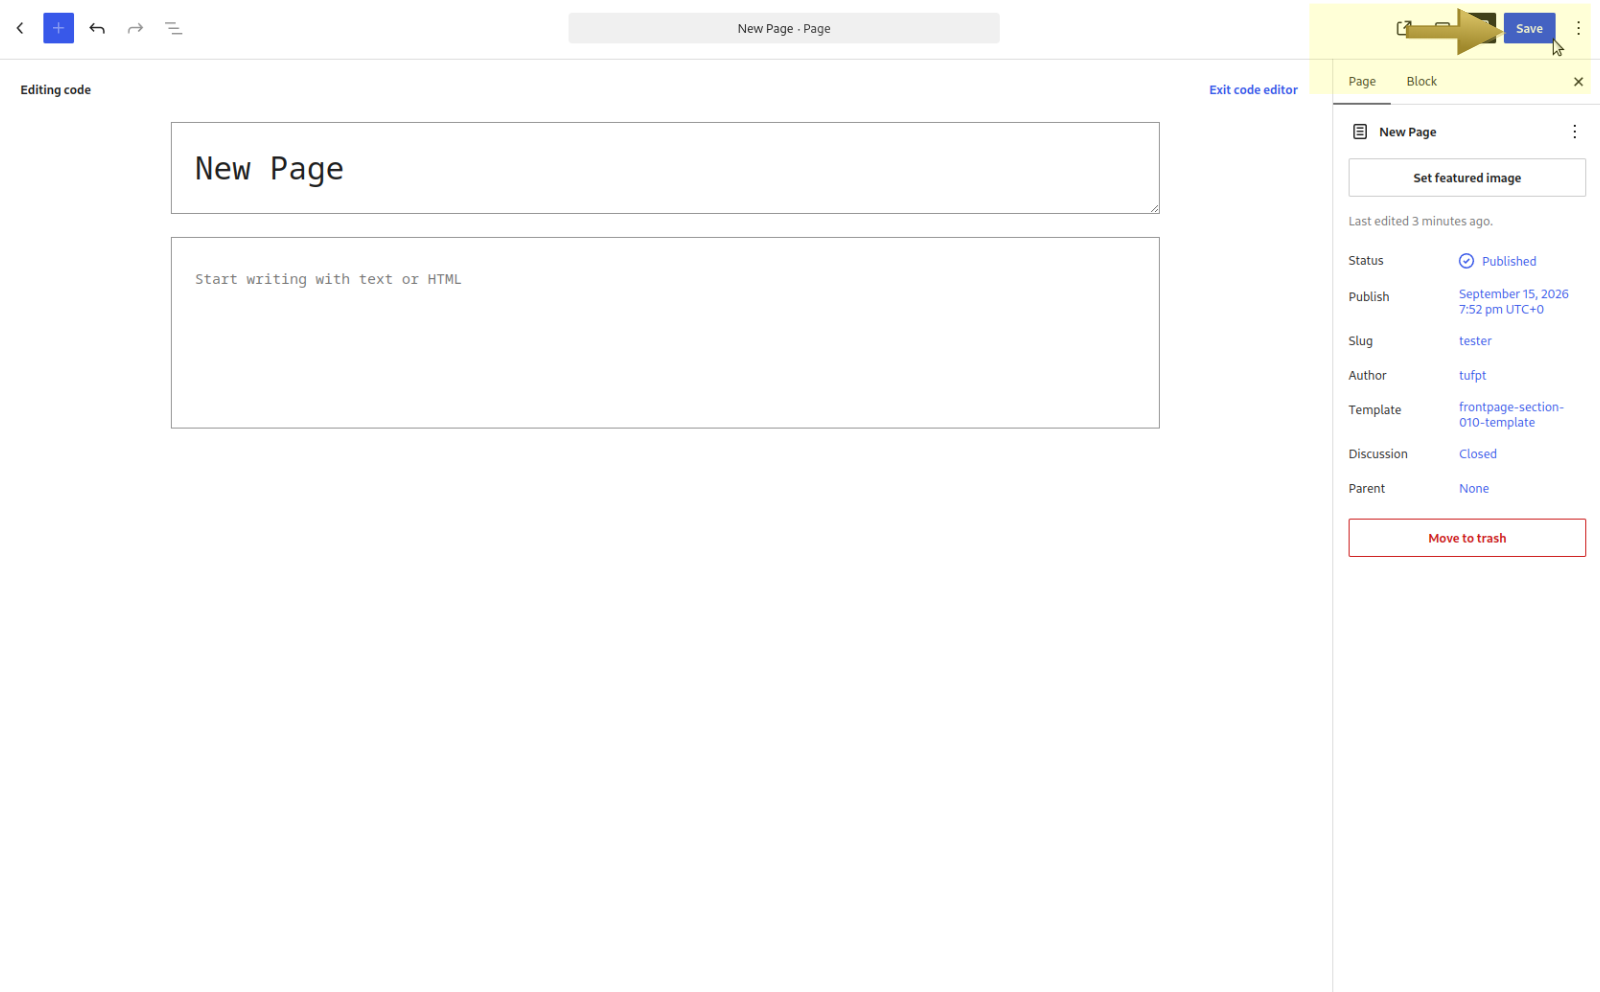The width and height of the screenshot is (1600, 992).
Task: Close the settings sidebar panel
Action: click(1578, 82)
